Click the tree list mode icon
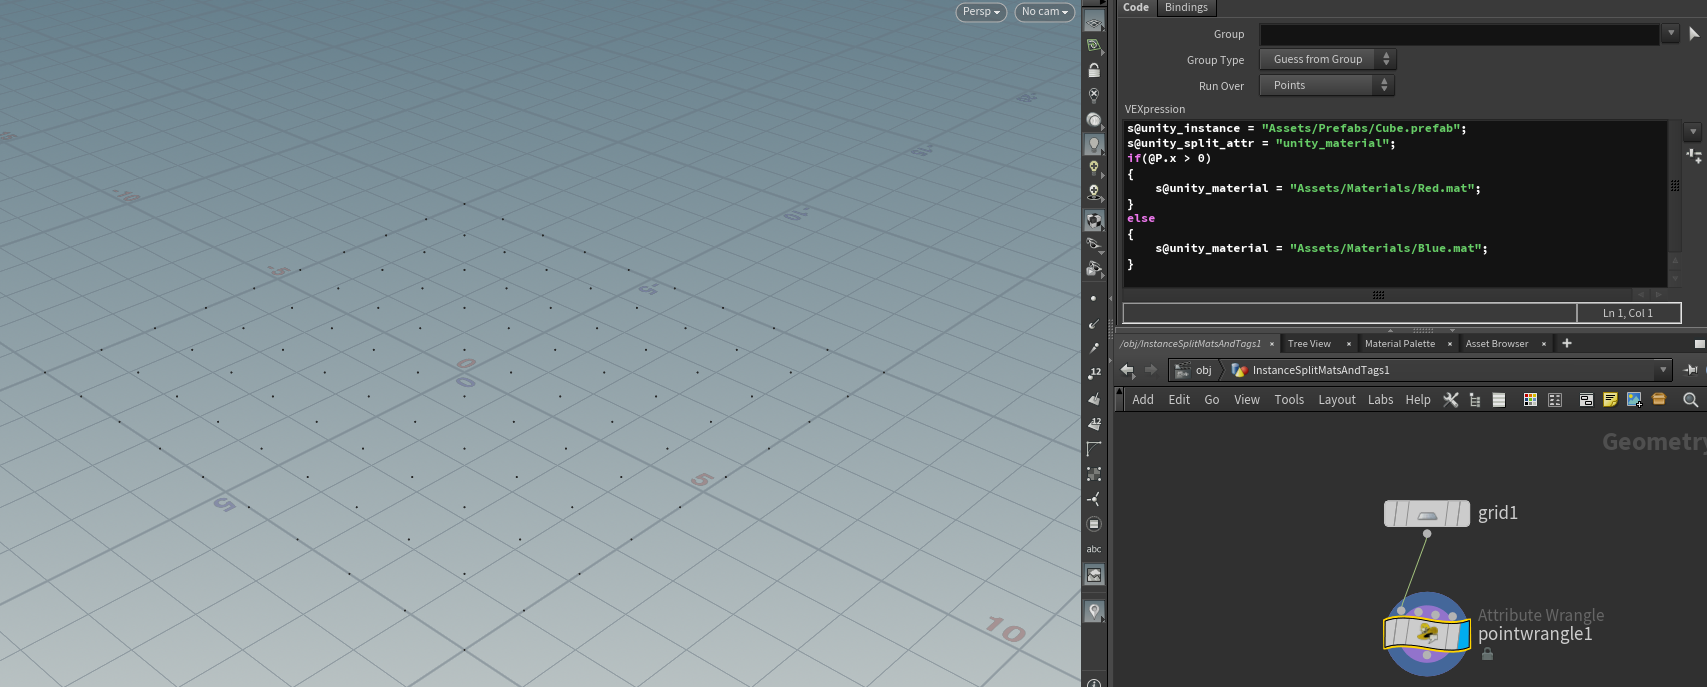Screen dimensions: 1707x687 click(x=1474, y=400)
